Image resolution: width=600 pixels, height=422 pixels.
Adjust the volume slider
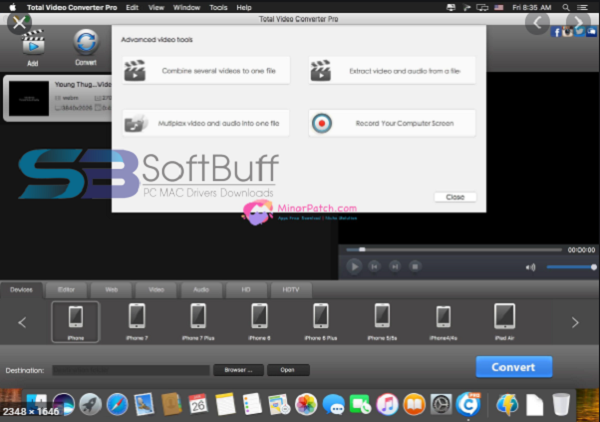(571, 267)
